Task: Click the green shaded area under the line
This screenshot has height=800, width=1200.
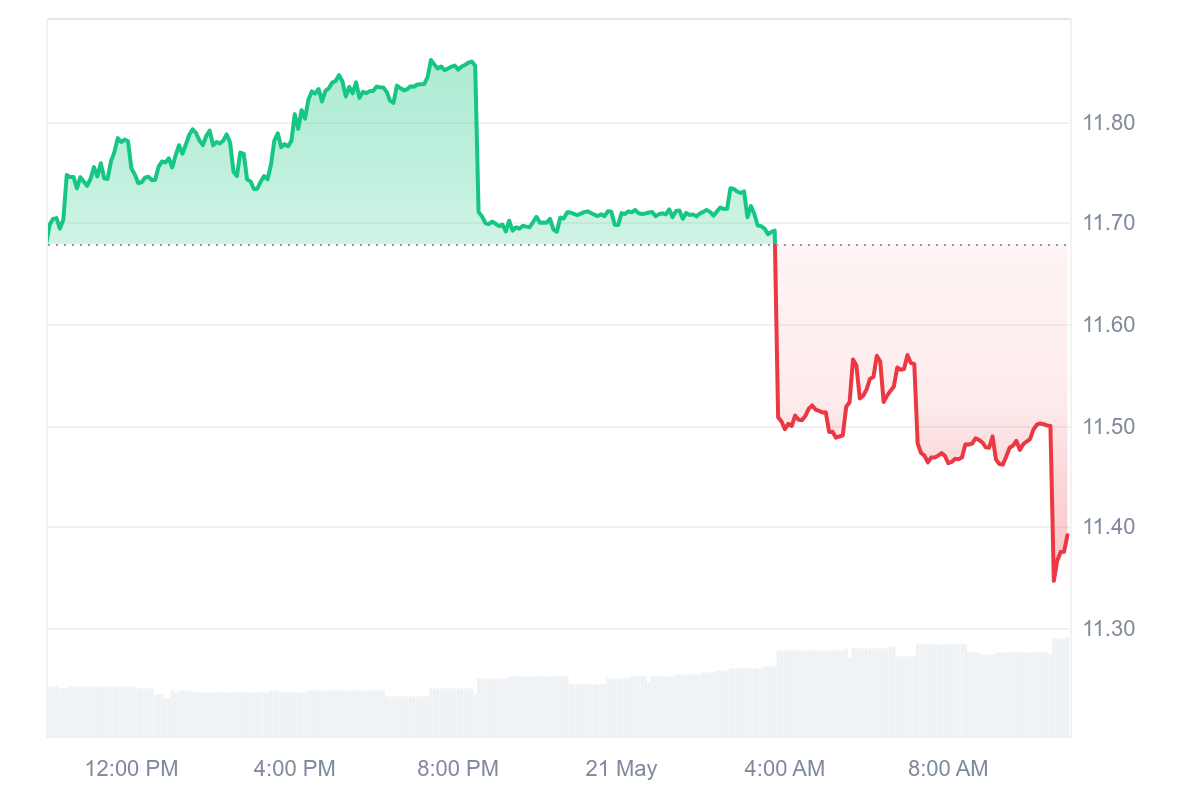Action: click(300, 190)
